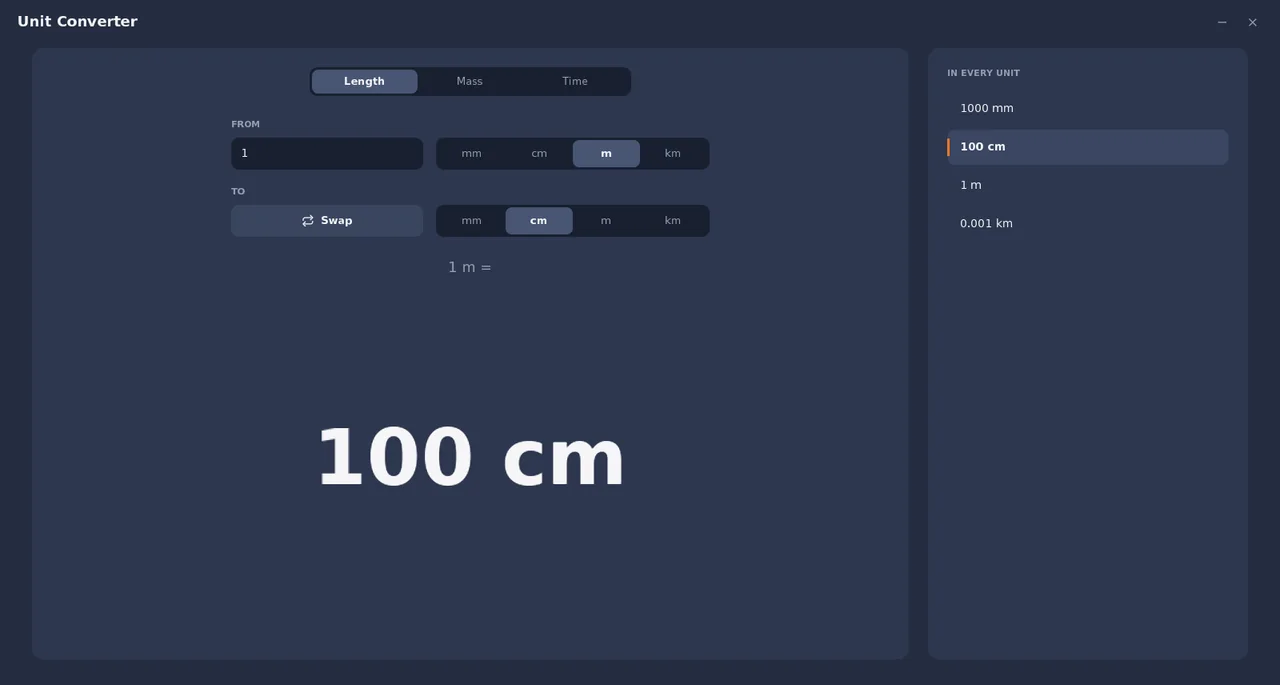This screenshot has height=685, width=1280.
Task: Select km as the From unit
Action: [673, 153]
